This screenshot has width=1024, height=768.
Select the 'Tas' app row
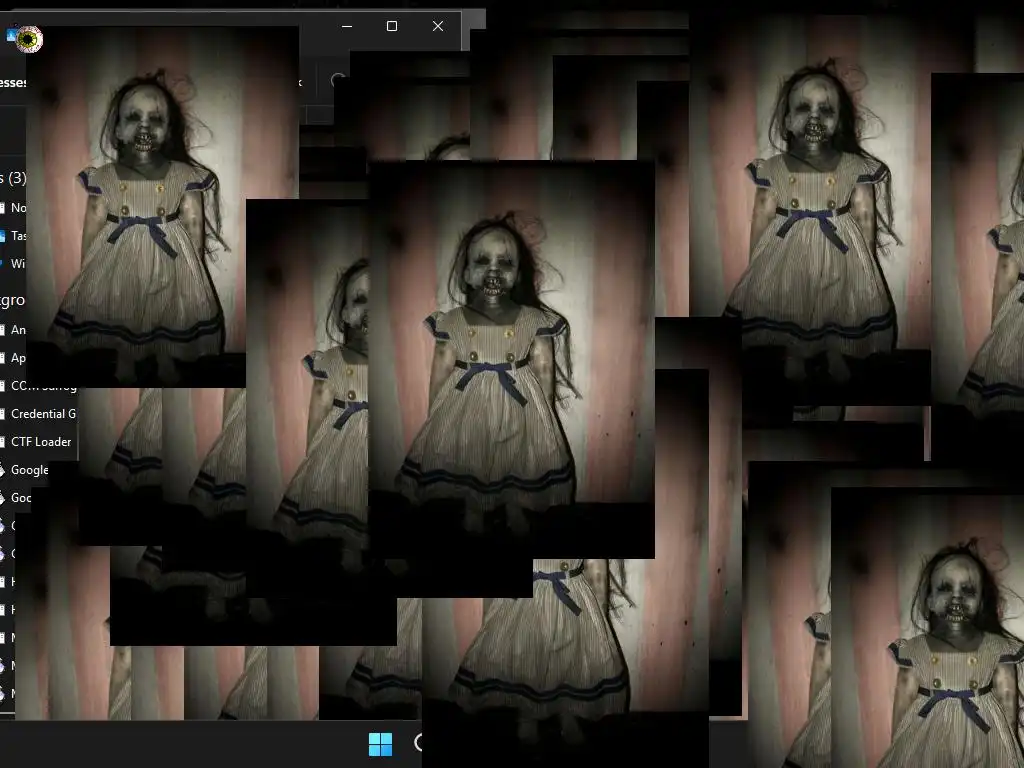(13, 236)
